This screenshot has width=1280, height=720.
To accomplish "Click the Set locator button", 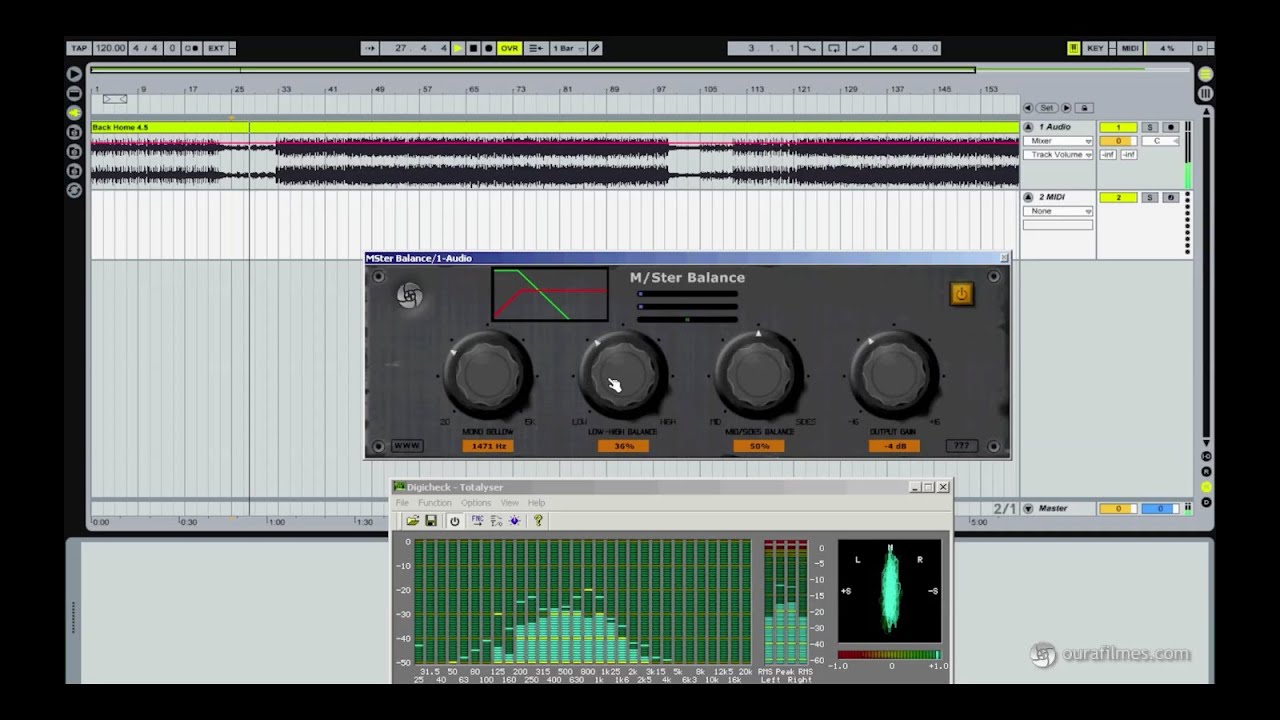I will tap(1046, 108).
